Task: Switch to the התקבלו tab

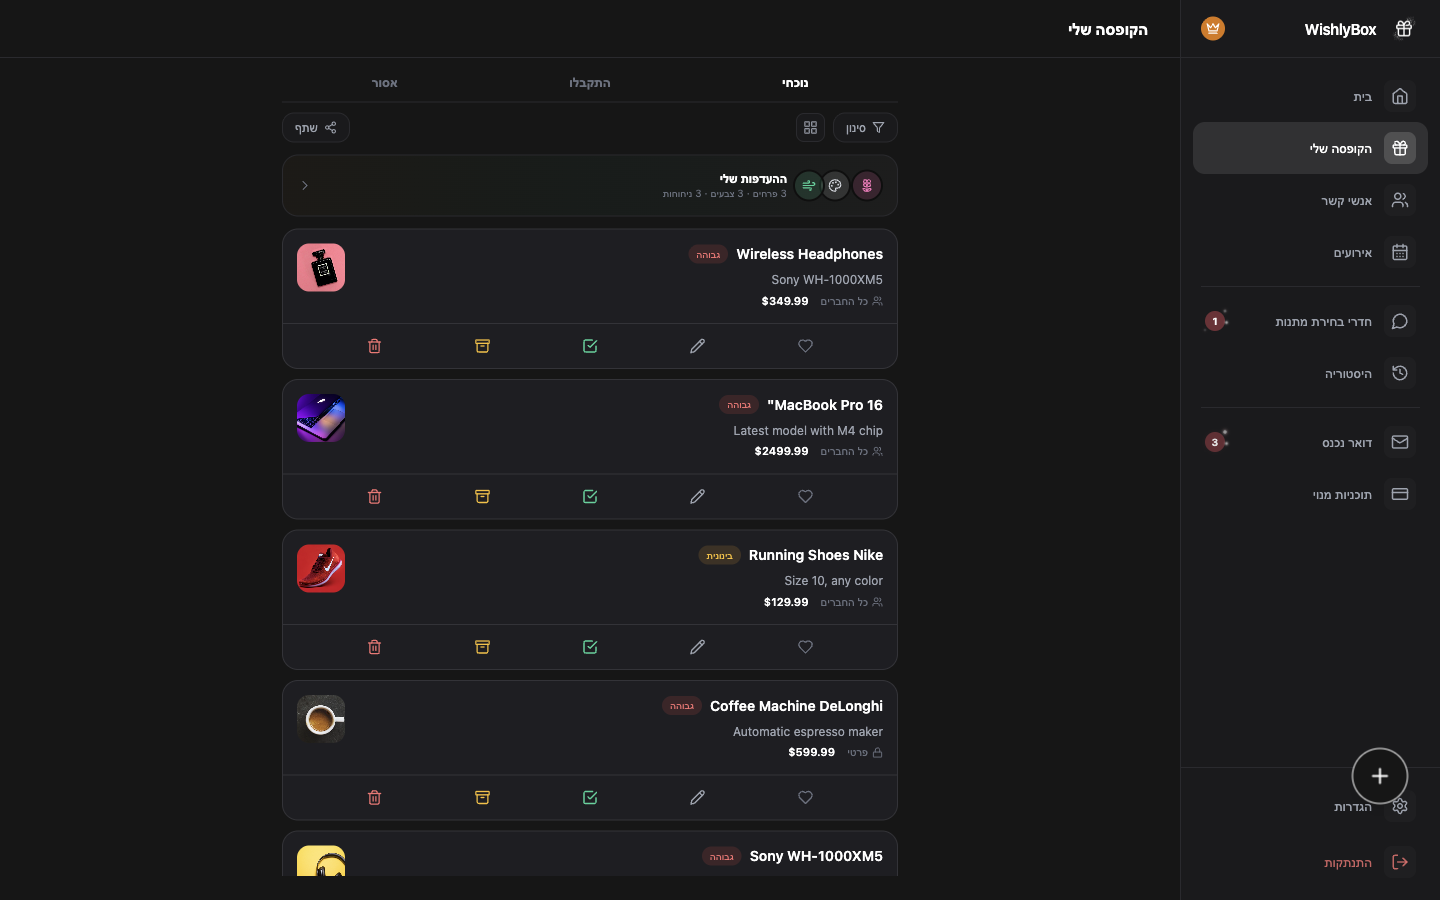Action: tap(590, 83)
